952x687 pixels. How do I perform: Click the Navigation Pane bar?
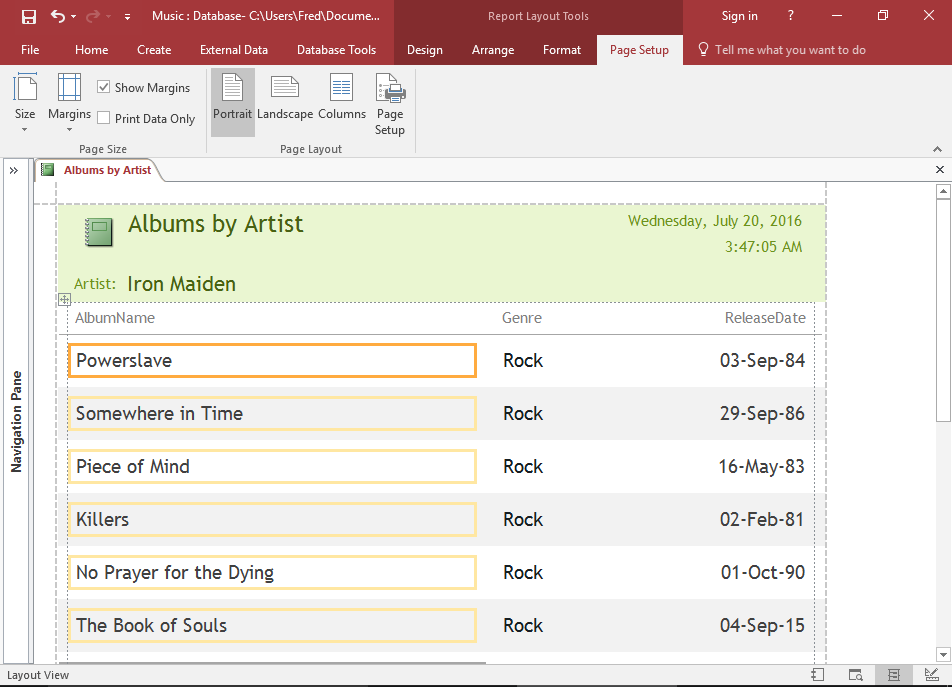(x=16, y=421)
